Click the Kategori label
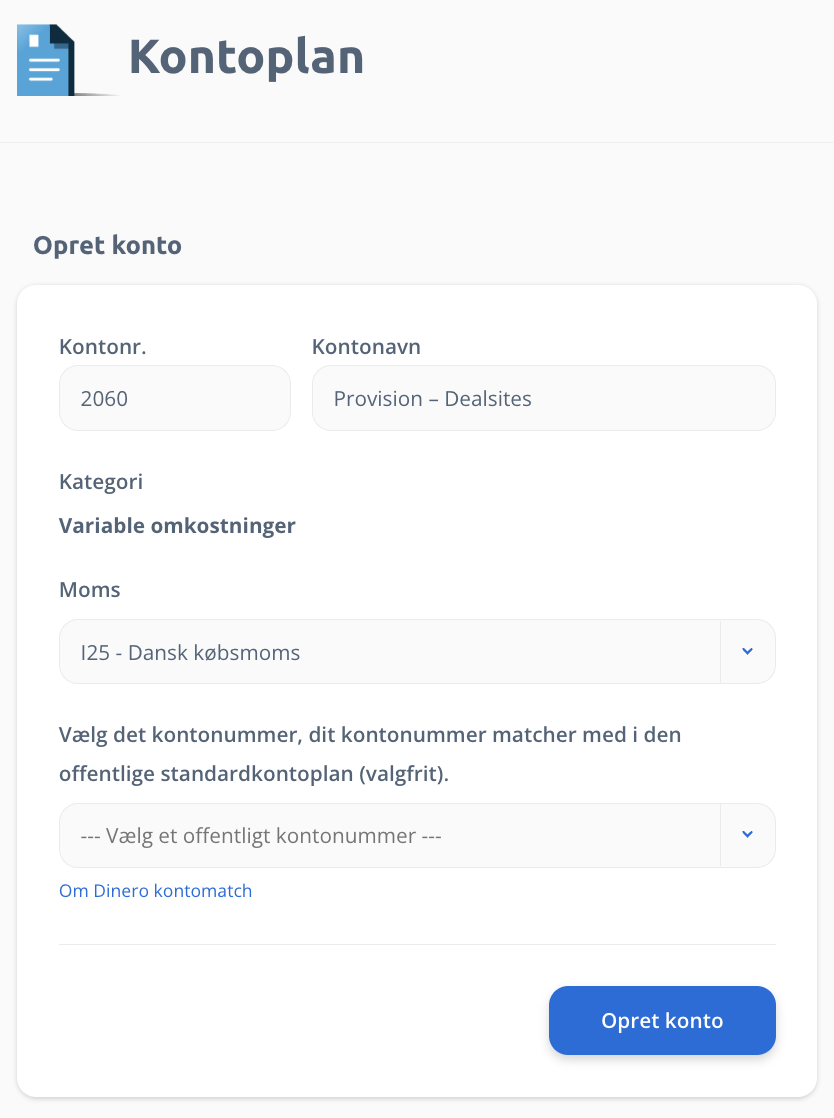This screenshot has width=834, height=1118. click(x=101, y=482)
